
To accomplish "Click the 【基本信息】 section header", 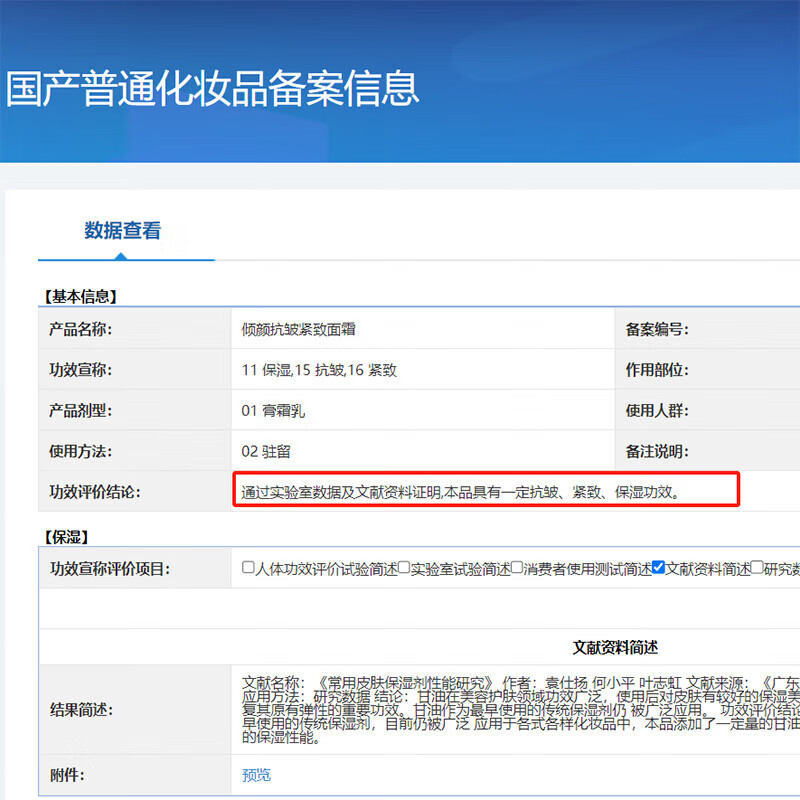I will [x=80, y=296].
